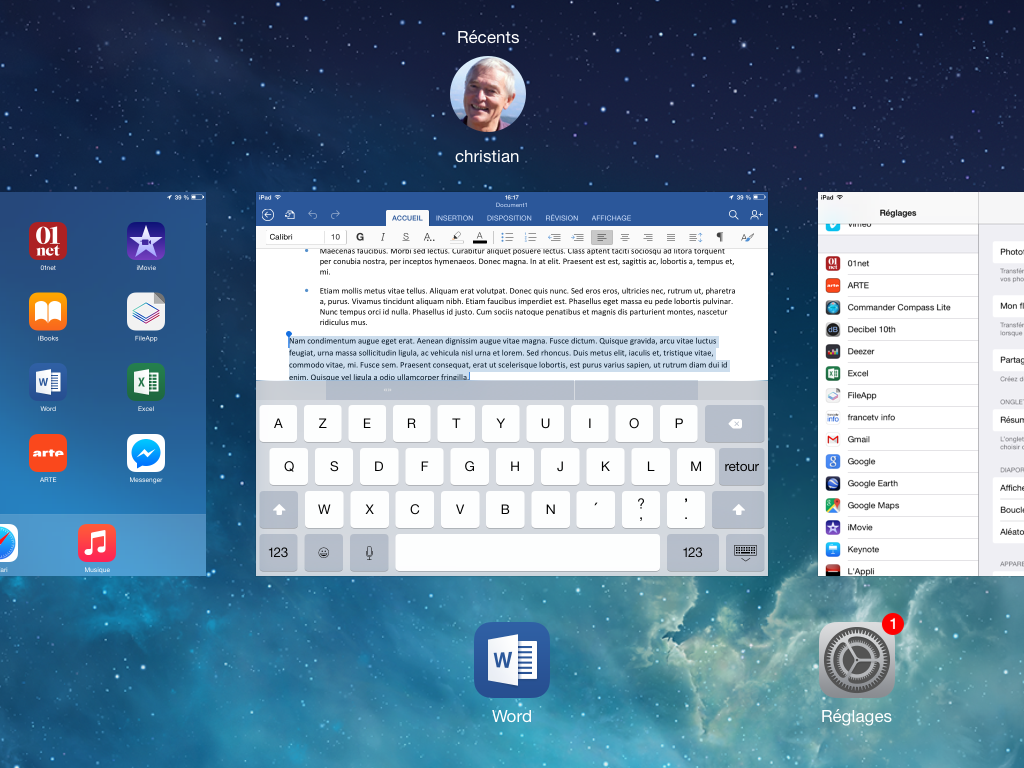Align text left
Viewport: 1024px width, 768px height.
pyautogui.click(x=601, y=237)
